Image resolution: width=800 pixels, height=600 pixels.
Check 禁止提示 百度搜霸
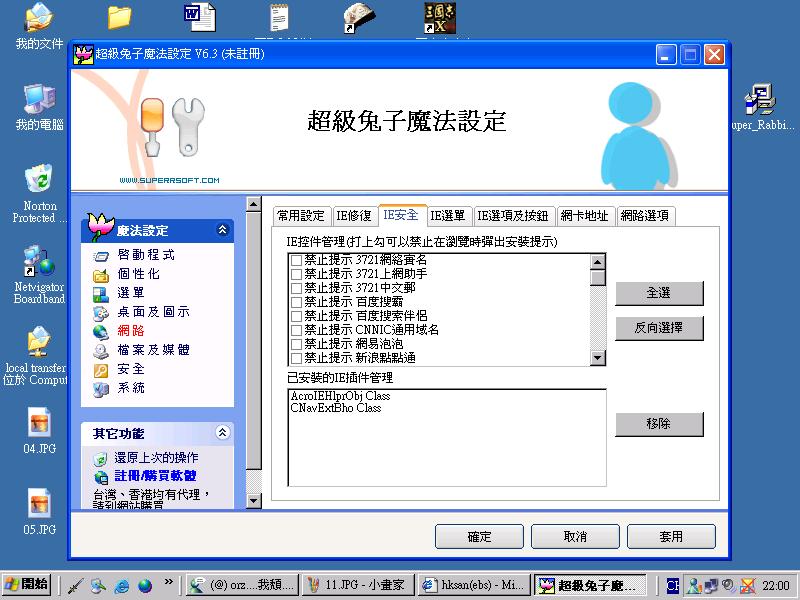296,302
